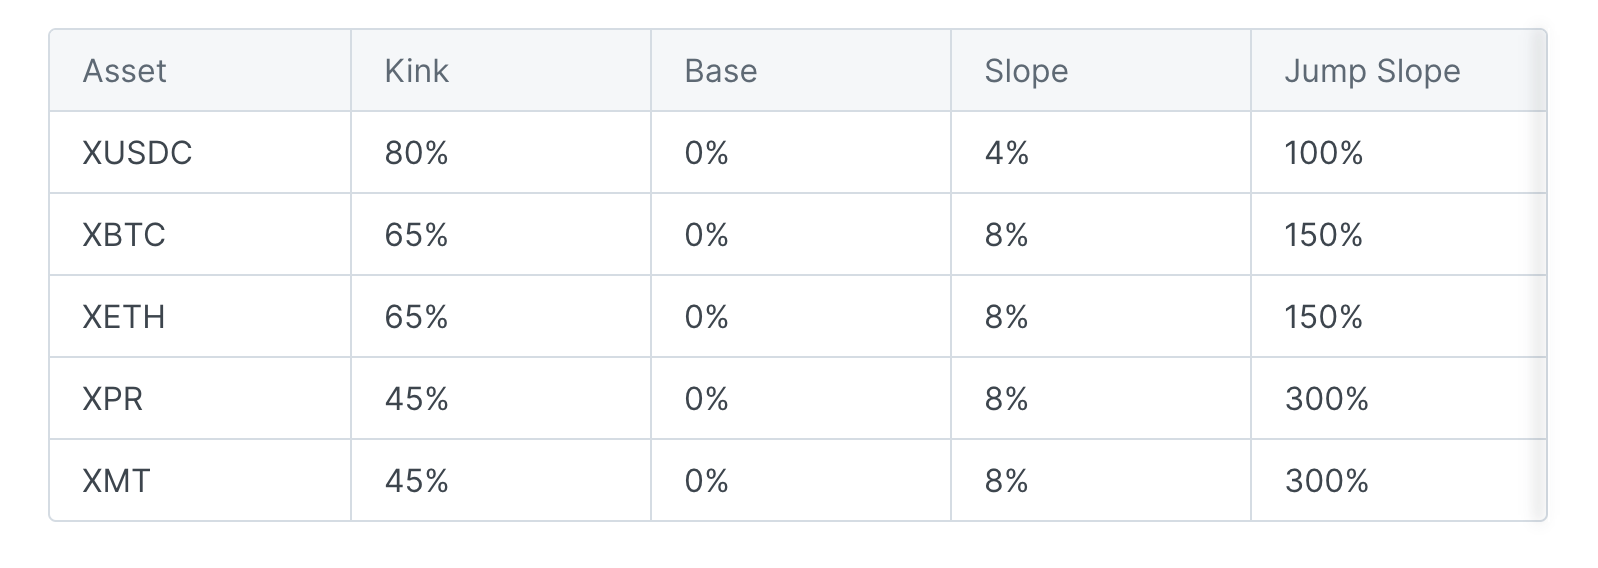Viewport: 1598px width, 568px height.
Task: Click XETH's 150% Jump Slope value
Action: (1323, 317)
